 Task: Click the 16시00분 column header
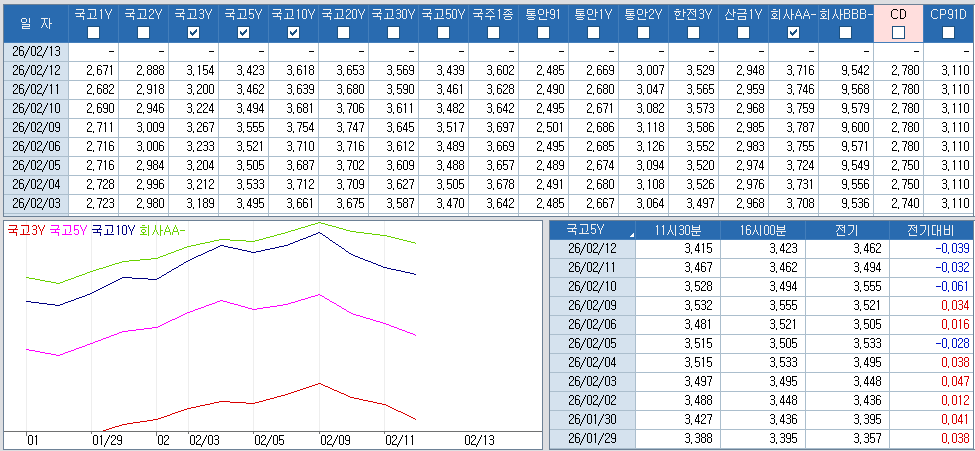point(764,230)
